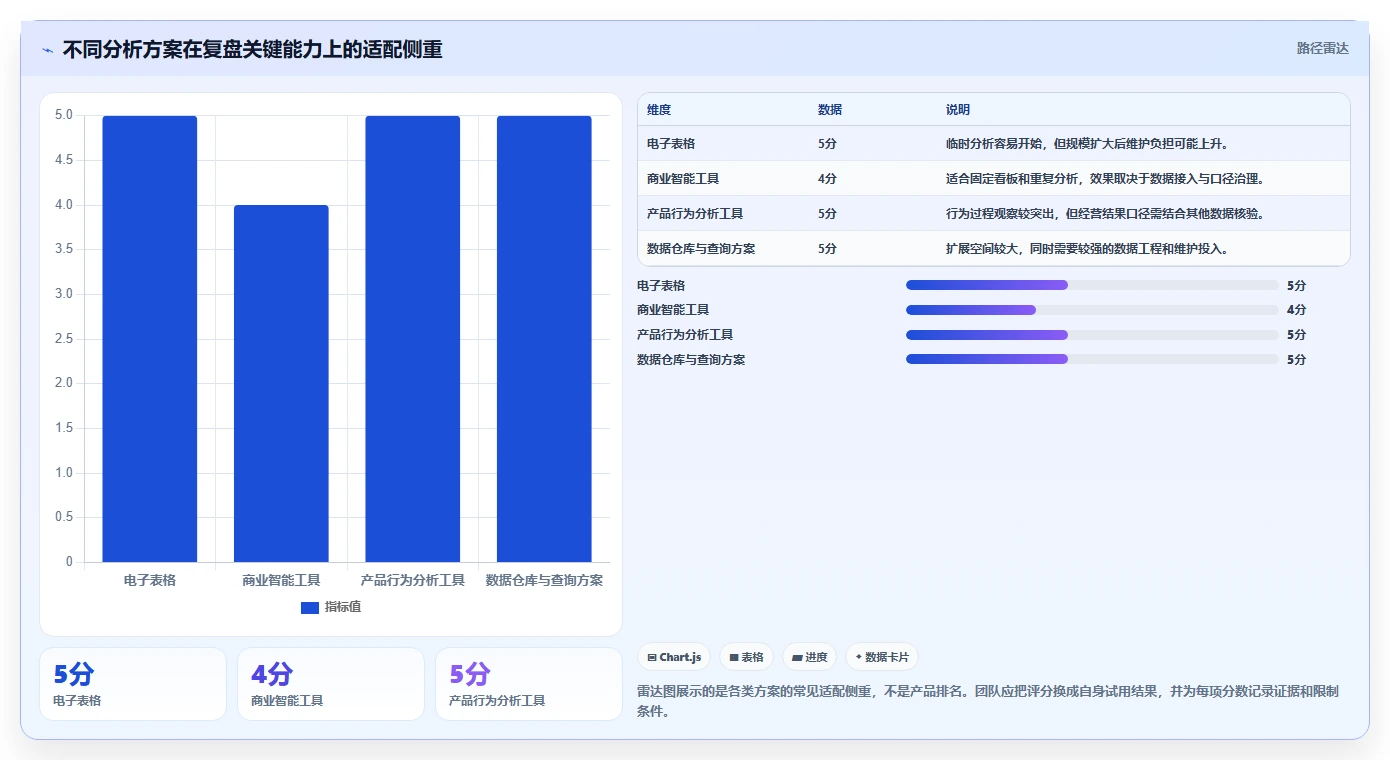The width and height of the screenshot is (1390, 760).
Task: Click the 电子表格 progress bar
Action: [x=1092, y=285]
